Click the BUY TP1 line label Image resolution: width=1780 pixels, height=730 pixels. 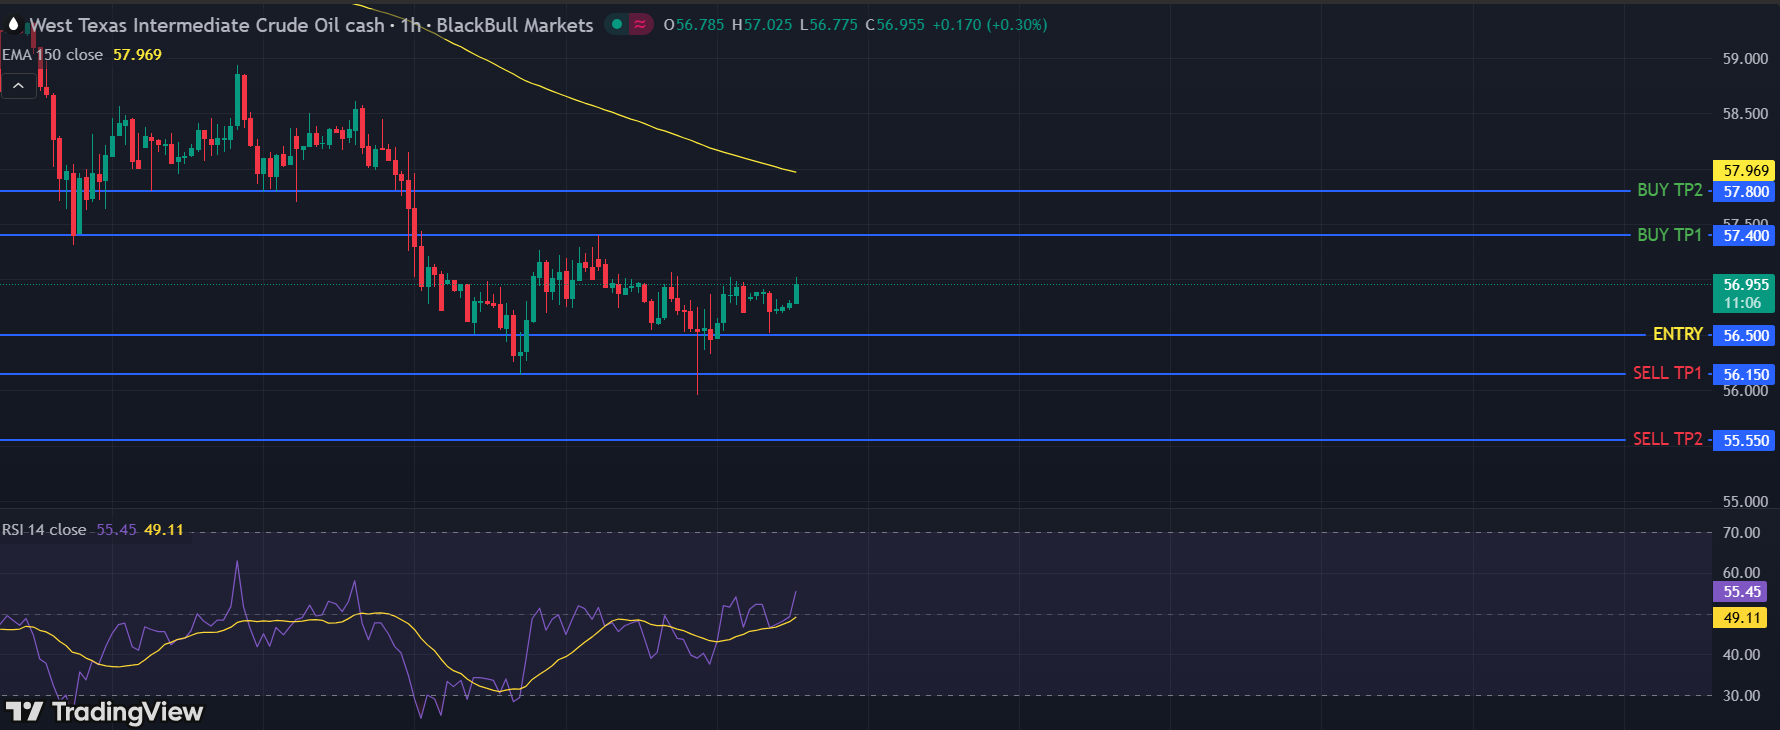click(x=1669, y=235)
